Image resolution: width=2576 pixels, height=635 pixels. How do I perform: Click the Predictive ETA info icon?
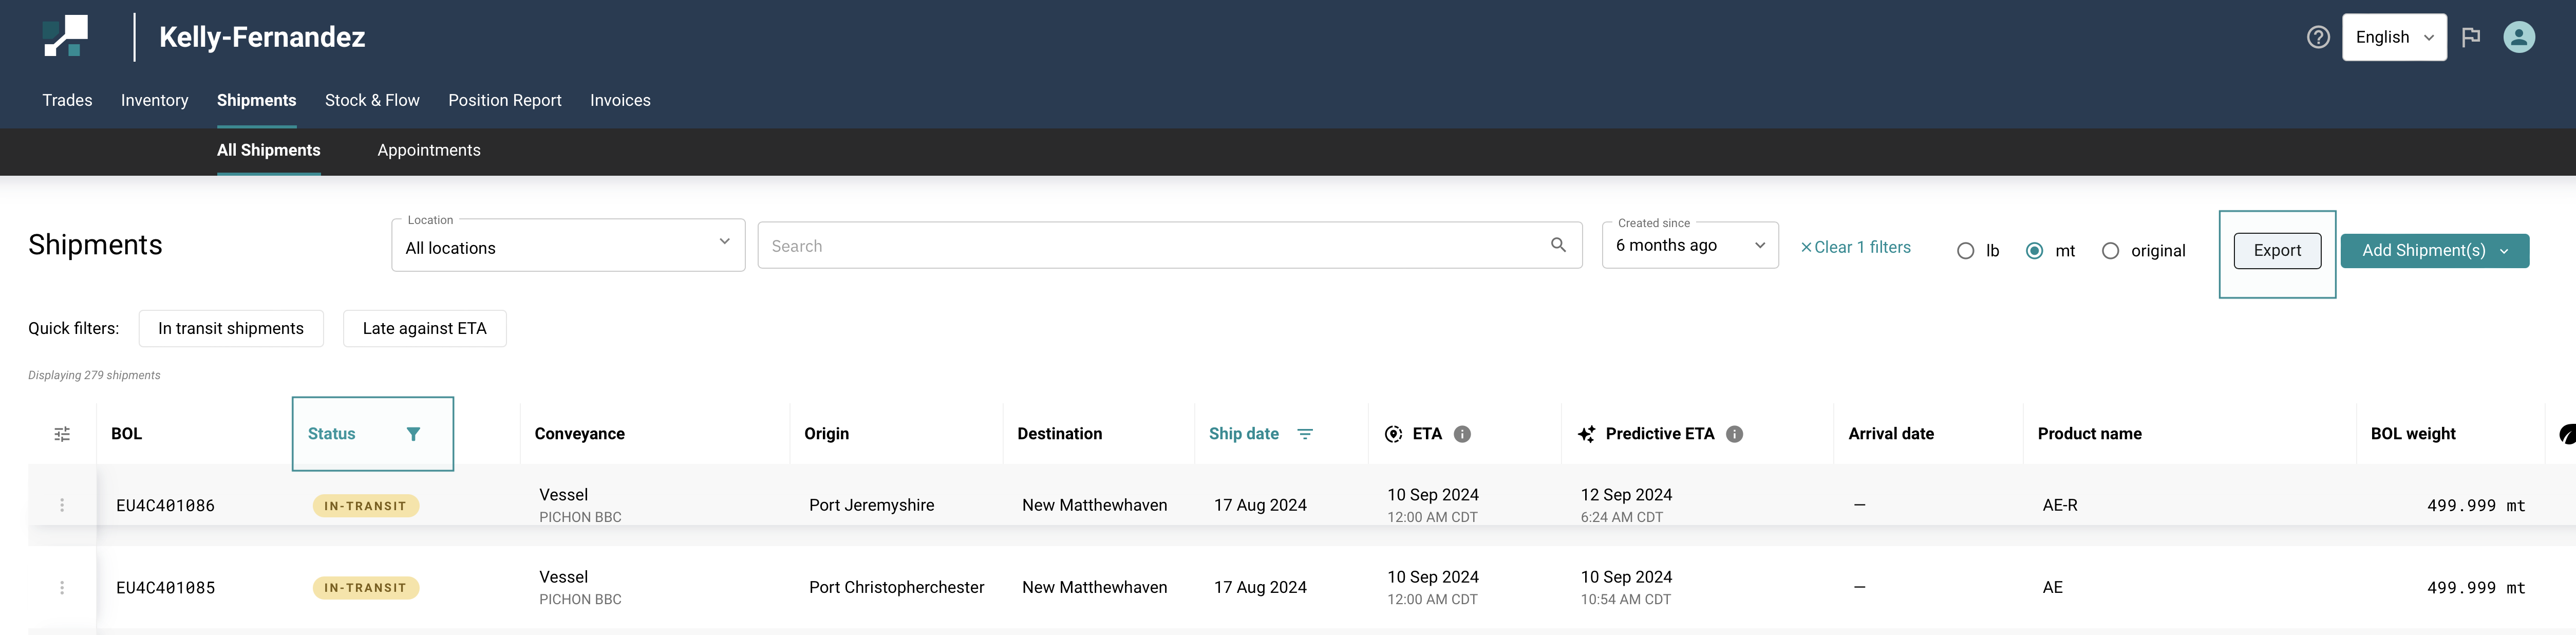click(x=1735, y=434)
